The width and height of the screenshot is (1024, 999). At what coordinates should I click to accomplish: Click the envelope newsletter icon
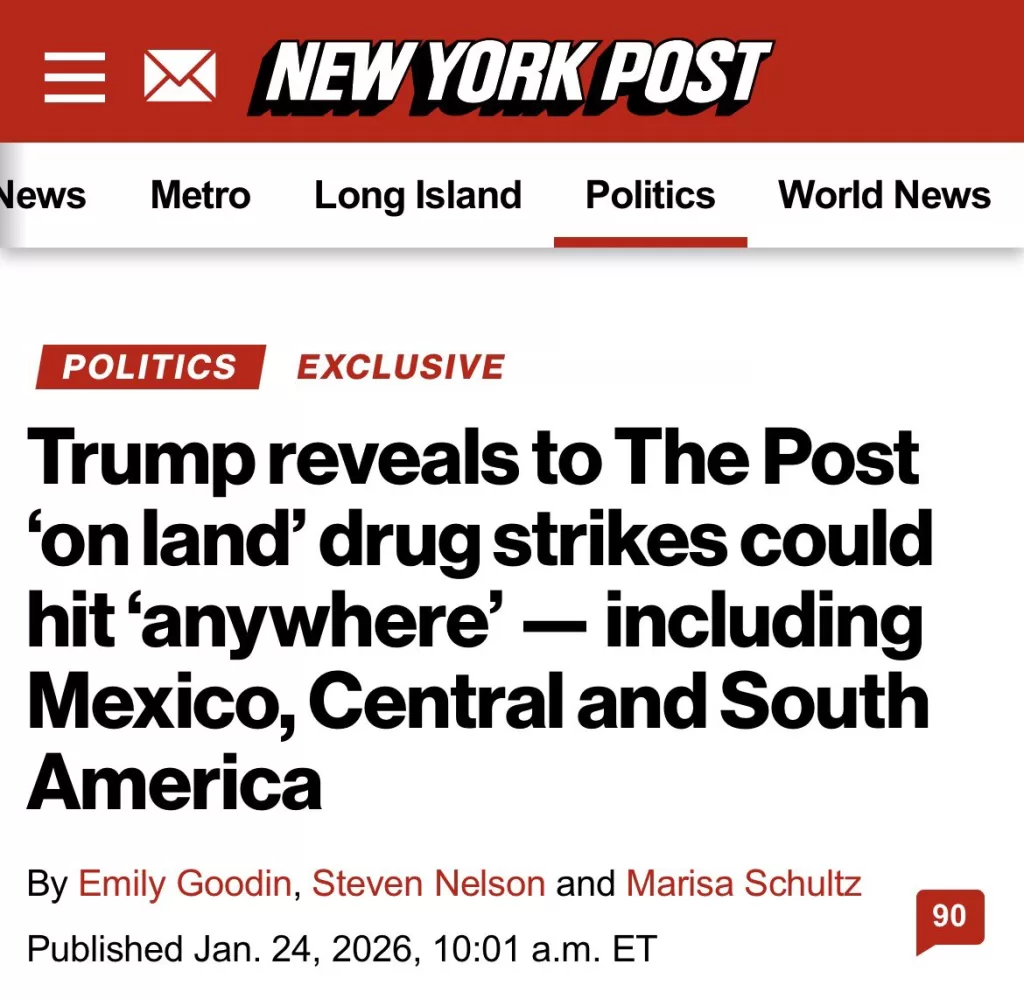pos(180,76)
